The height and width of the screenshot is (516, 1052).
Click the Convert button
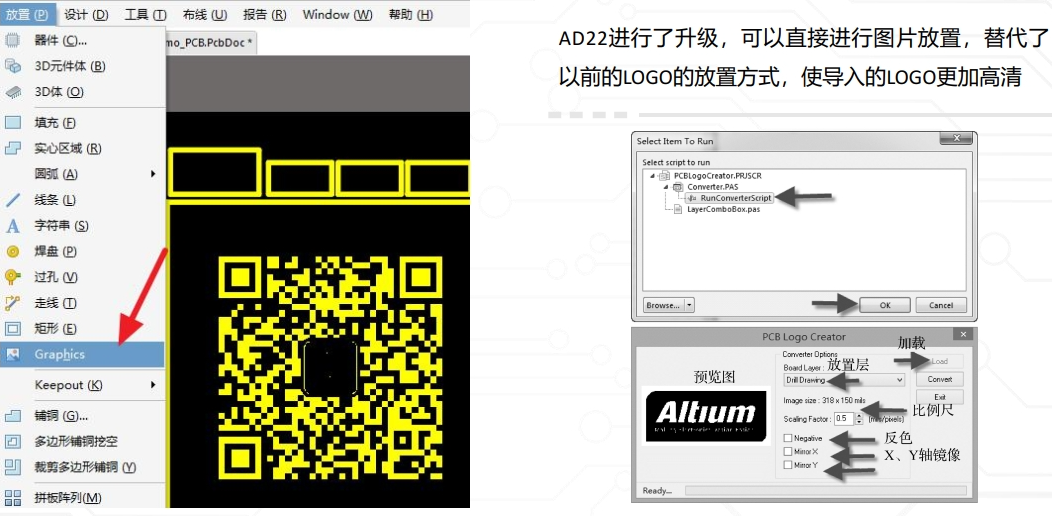click(940, 379)
